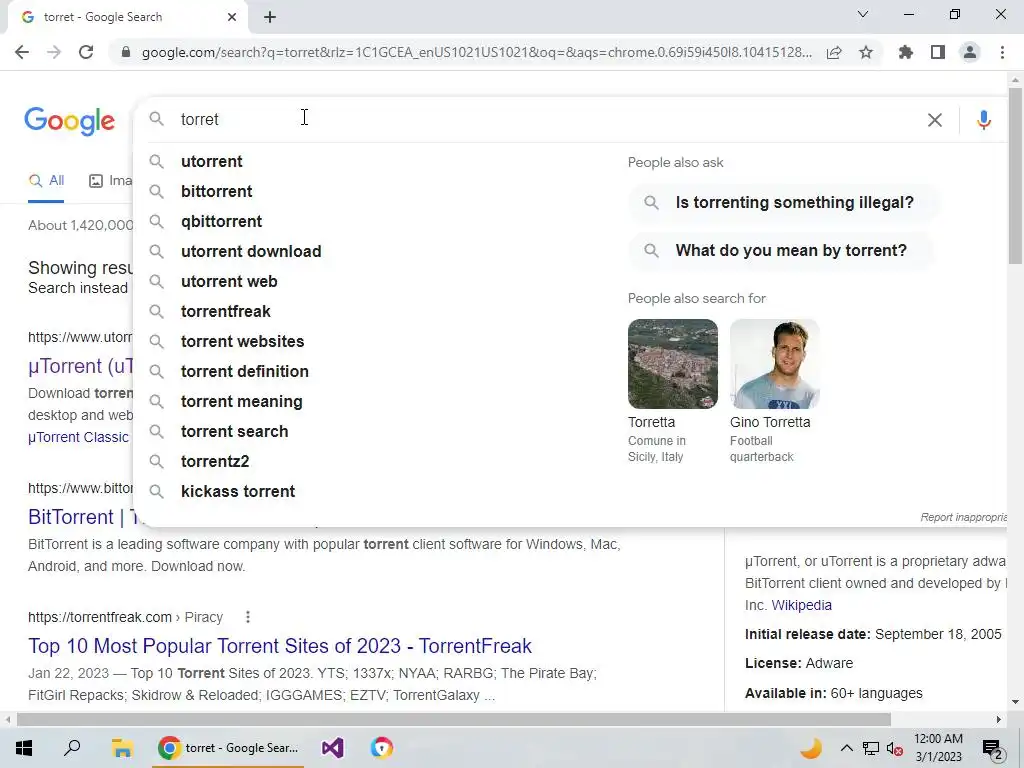
Task: Share this page using the share icon
Action: tap(834, 52)
